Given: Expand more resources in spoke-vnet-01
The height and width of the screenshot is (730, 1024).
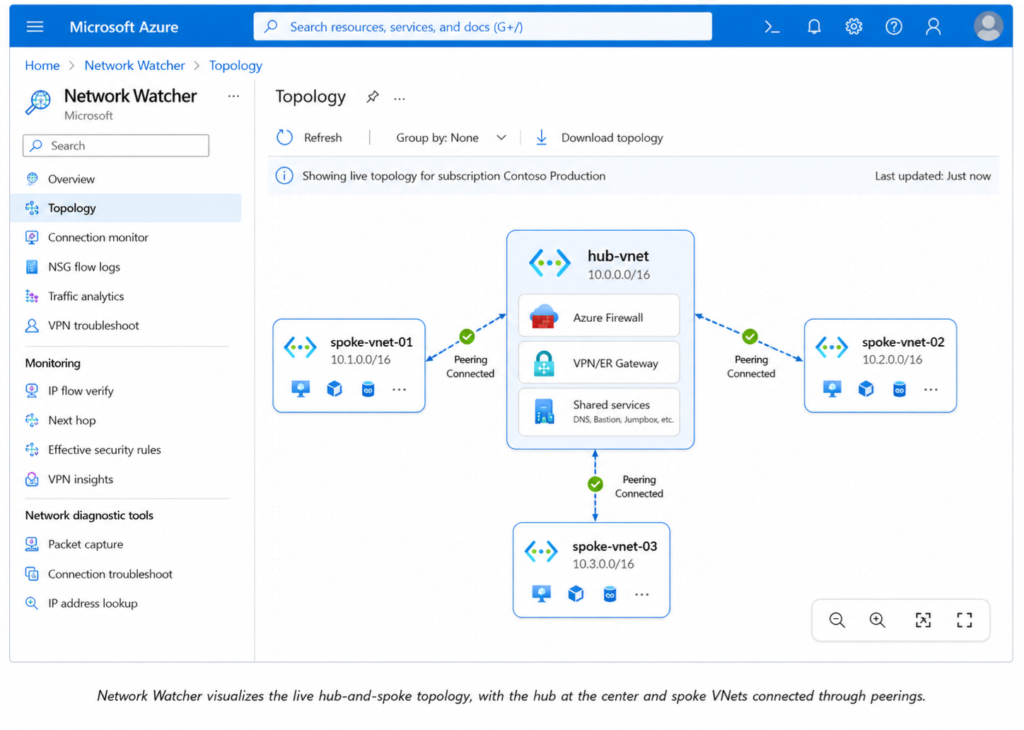Looking at the screenshot, I should click(x=399, y=390).
